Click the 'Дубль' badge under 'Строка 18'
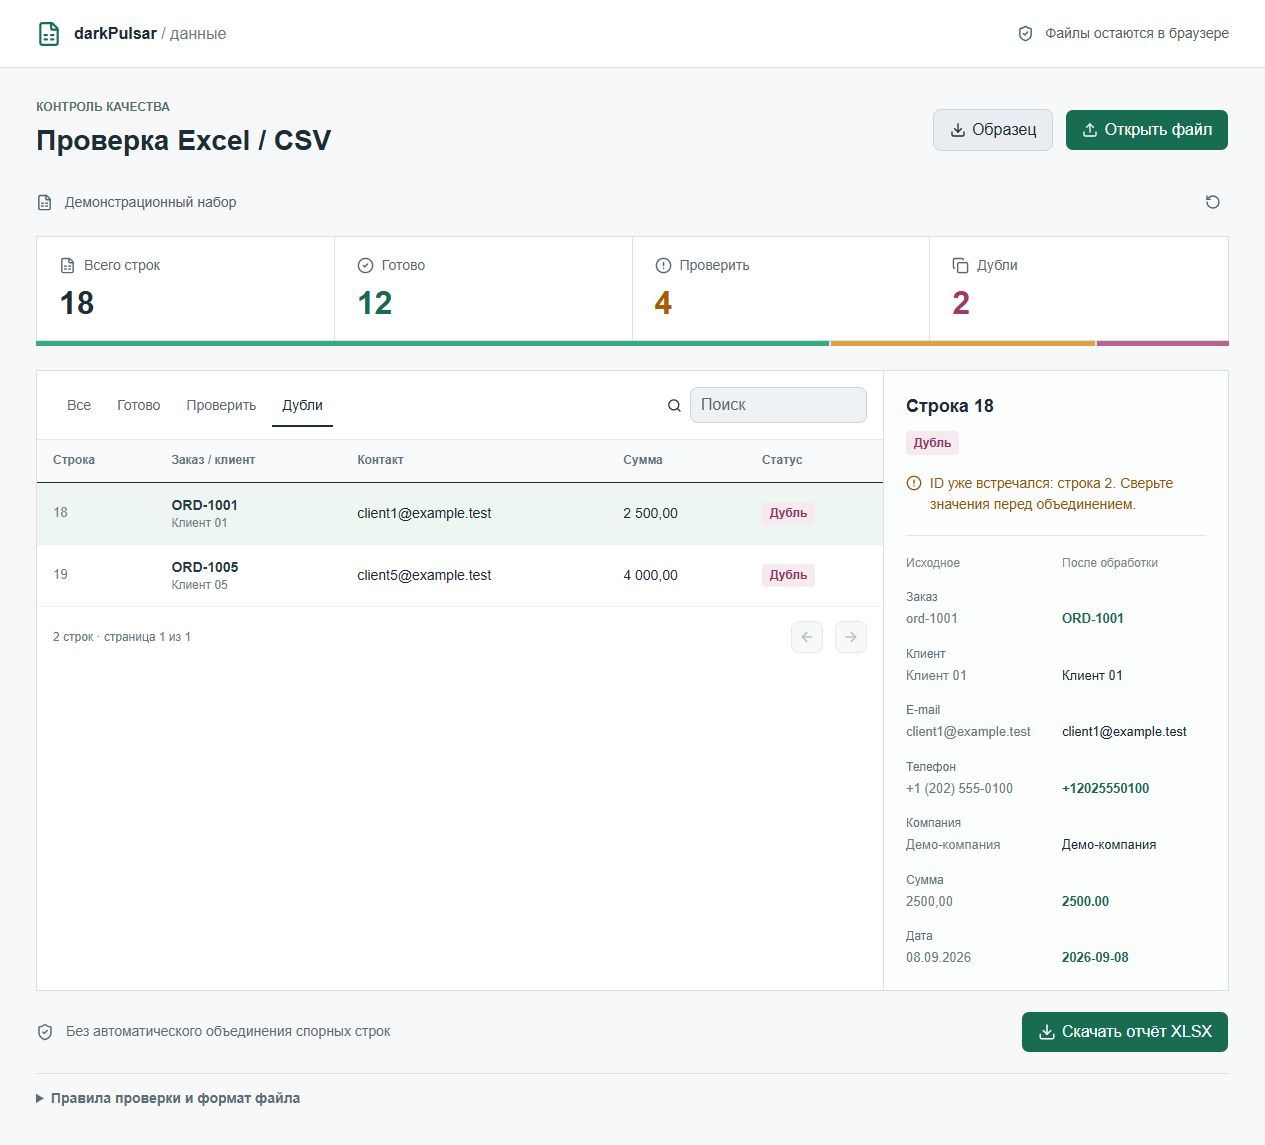The height and width of the screenshot is (1145, 1265). click(932, 443)
